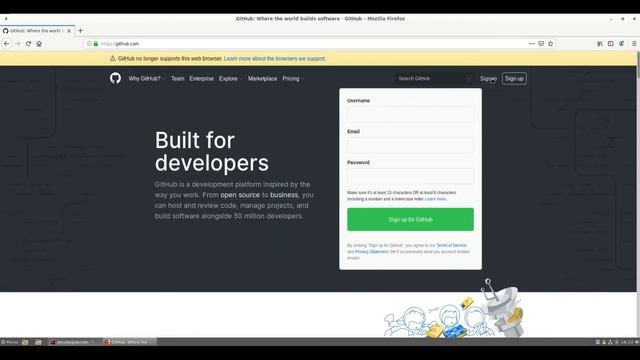The width and height of the screenshot is (640, 360).
Task: Click the Sign up button in header
Action: pos(514,78)
